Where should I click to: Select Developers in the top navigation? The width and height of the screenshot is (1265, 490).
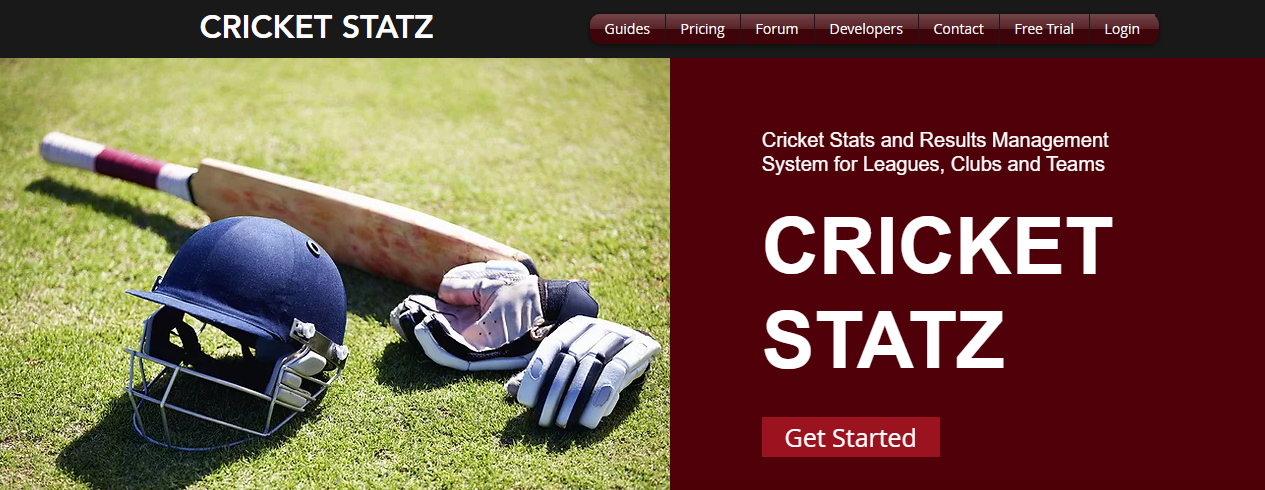tap(866, 29)
